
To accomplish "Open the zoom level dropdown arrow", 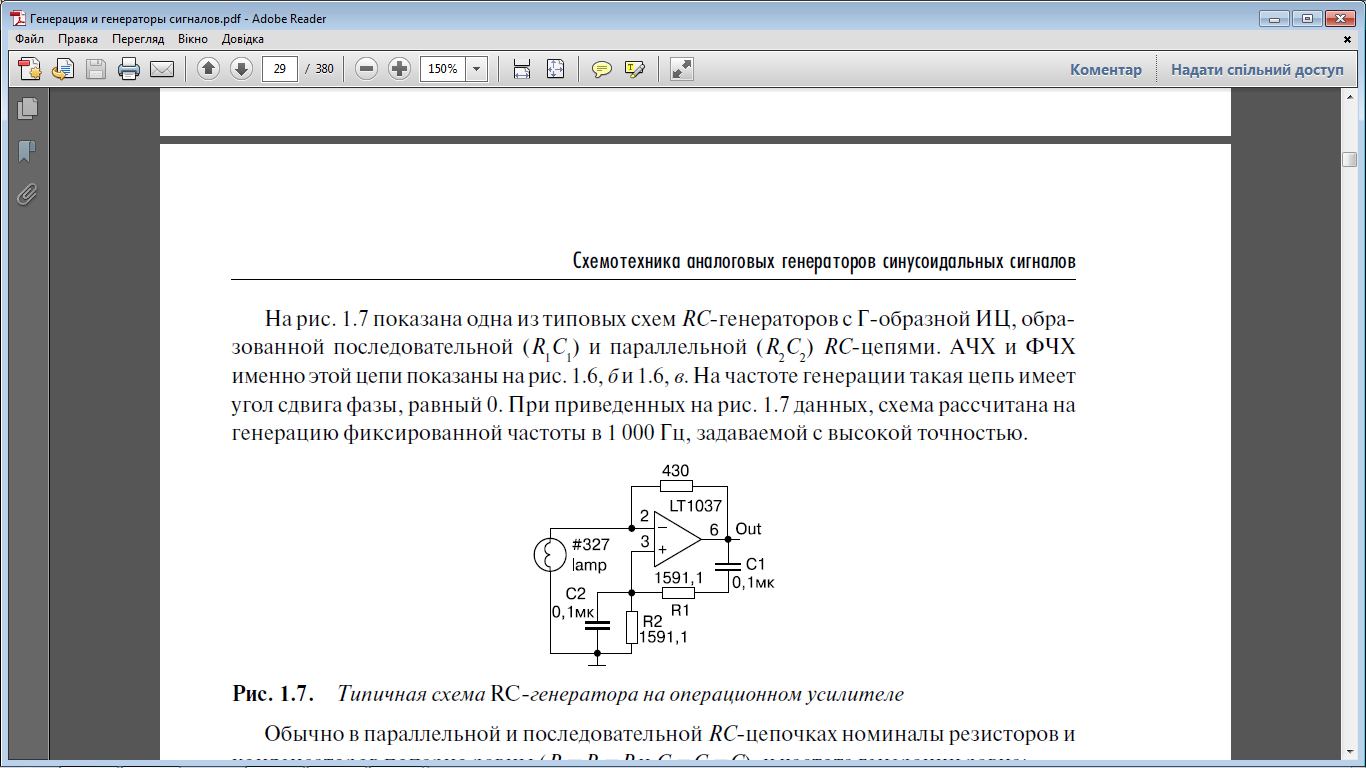I will 477,69.
